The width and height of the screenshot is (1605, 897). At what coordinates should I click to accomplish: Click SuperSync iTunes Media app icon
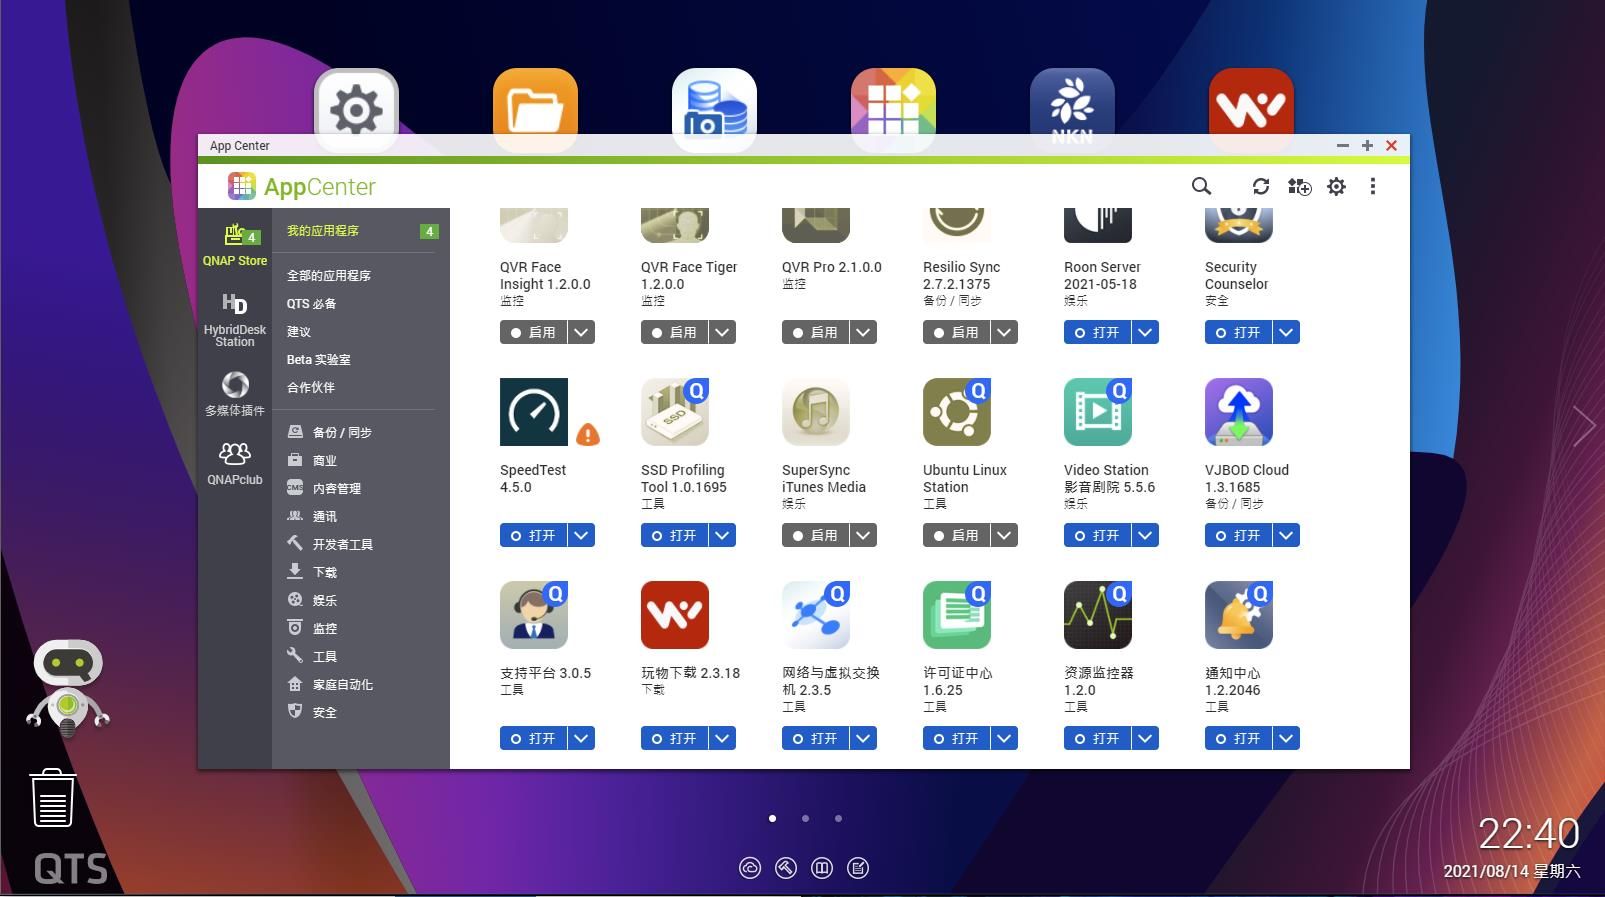(x=816, y=412)
